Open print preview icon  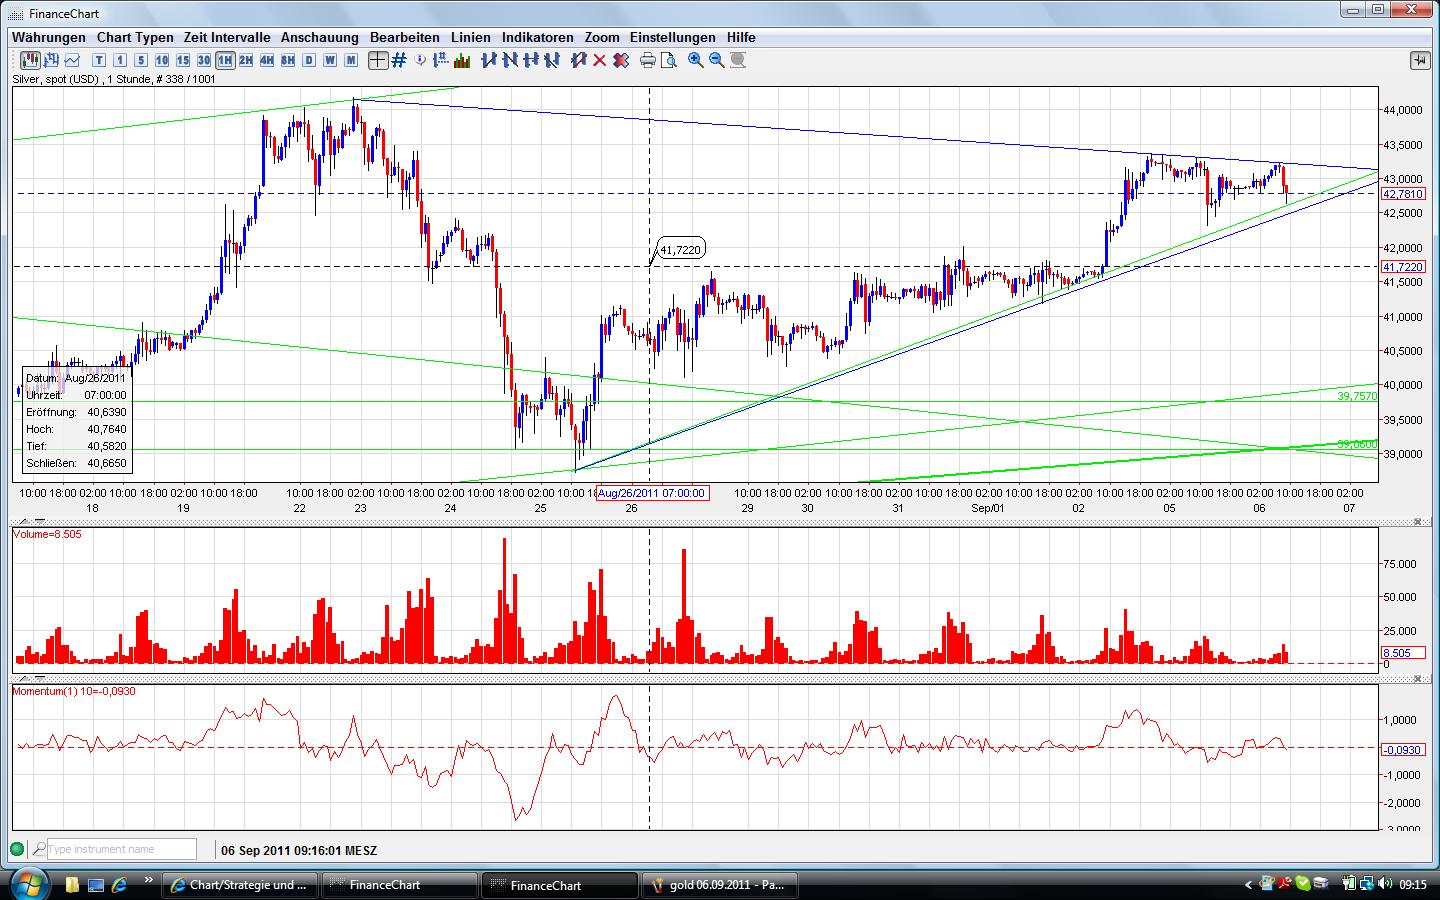point(669,60)
